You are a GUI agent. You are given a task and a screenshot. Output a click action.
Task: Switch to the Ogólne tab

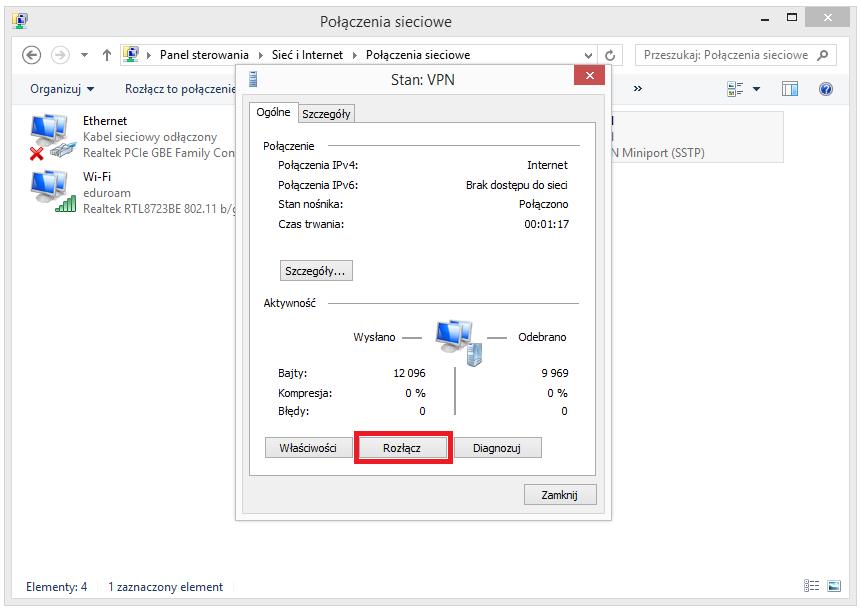click(273, 112)
